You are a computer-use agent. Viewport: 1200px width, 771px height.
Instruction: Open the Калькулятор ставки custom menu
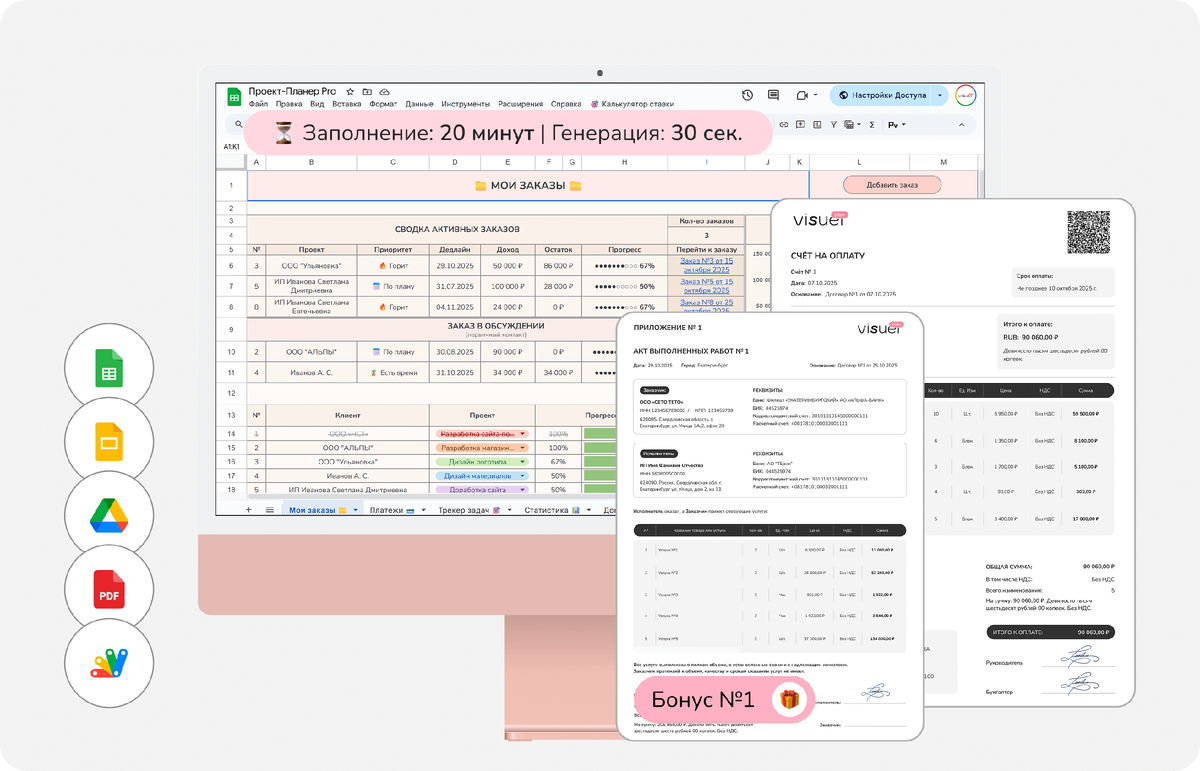[x=632, y=104]
